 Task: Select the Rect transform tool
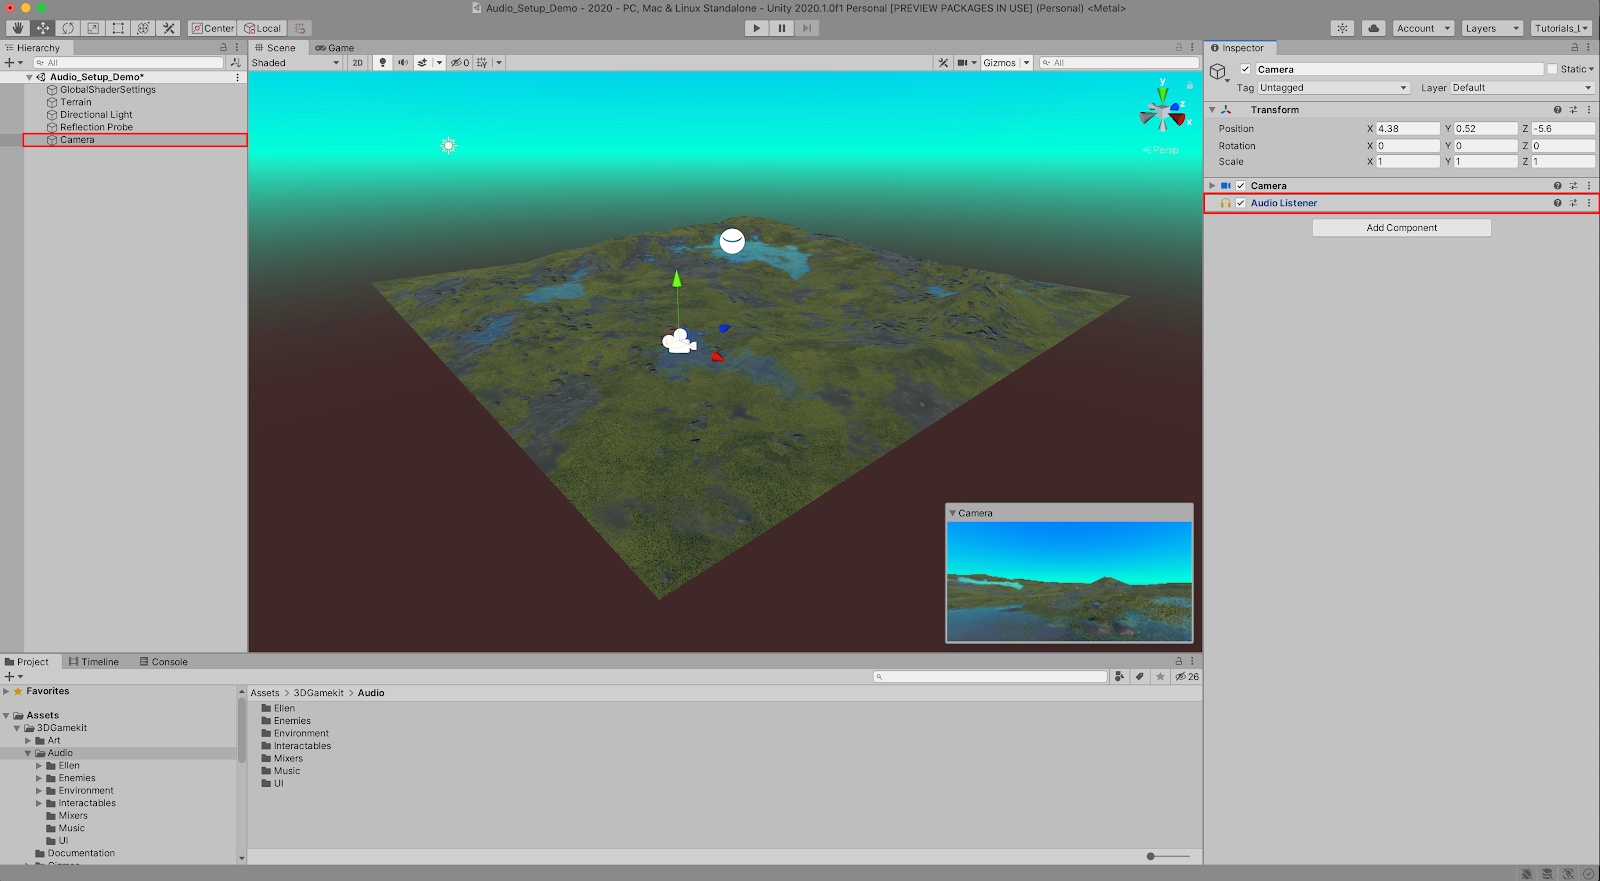(118, 28)
